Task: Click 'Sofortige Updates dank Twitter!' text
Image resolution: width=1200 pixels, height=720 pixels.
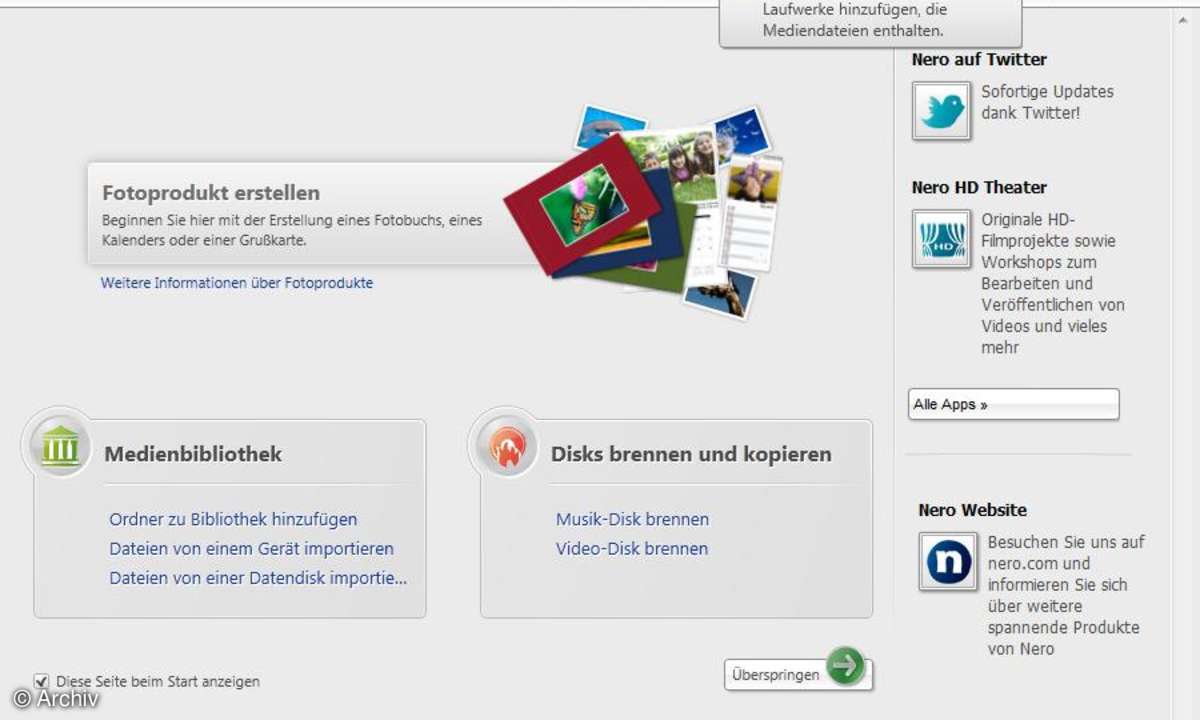Action: pyautogui.click(x=1047, y=102)
